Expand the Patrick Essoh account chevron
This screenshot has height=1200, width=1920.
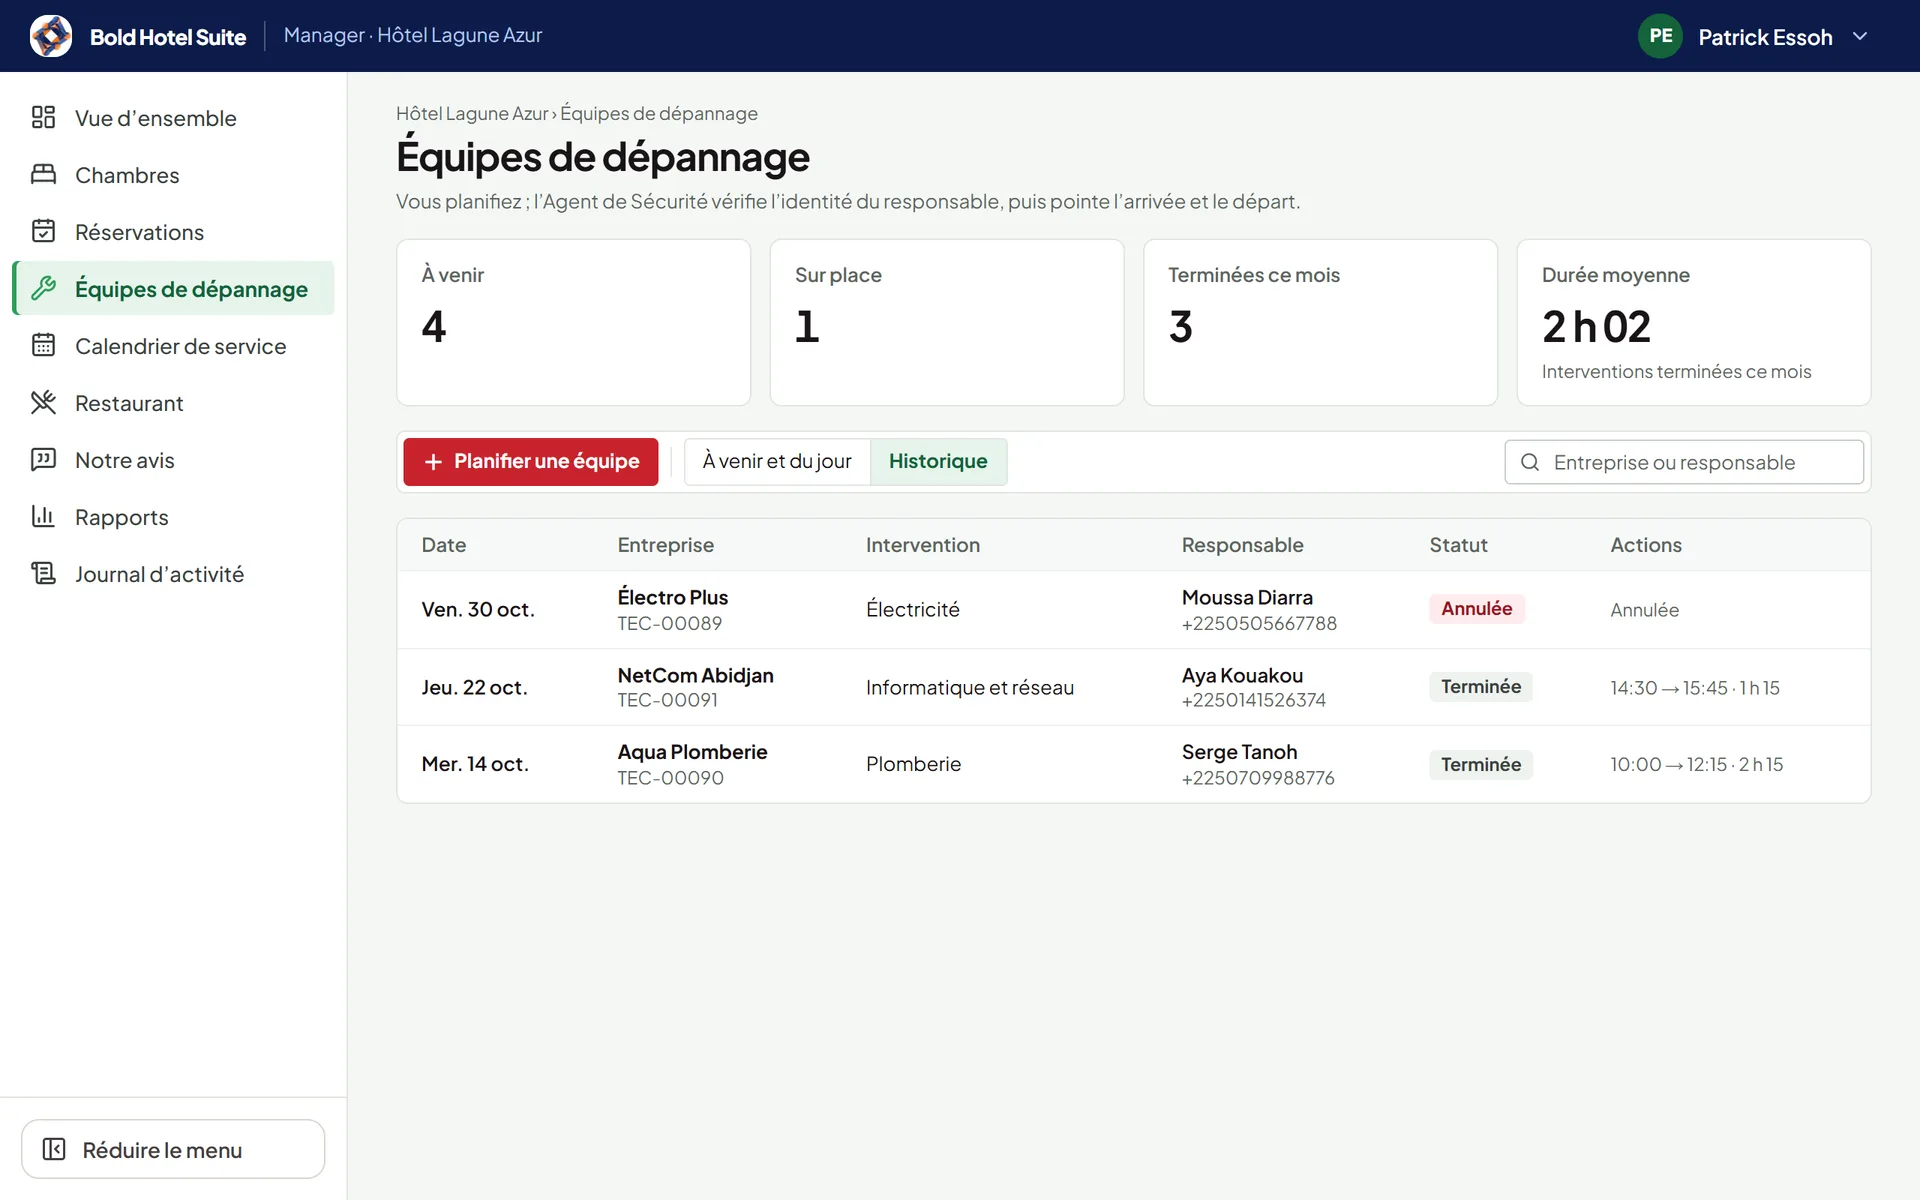(1860, 36)
